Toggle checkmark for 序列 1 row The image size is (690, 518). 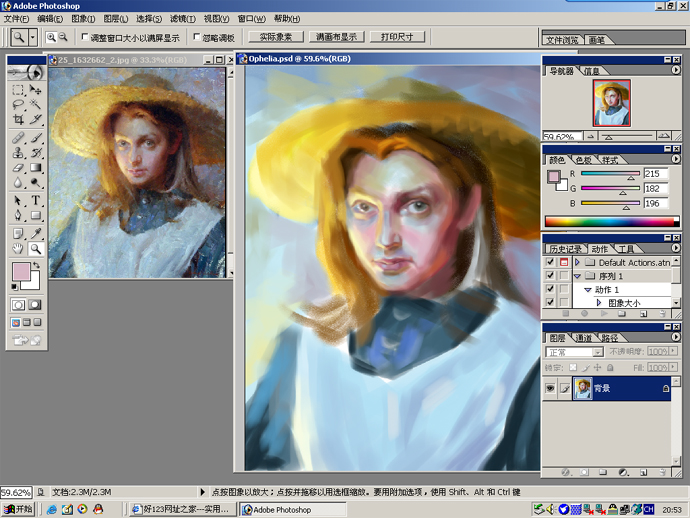pos(550,276)
